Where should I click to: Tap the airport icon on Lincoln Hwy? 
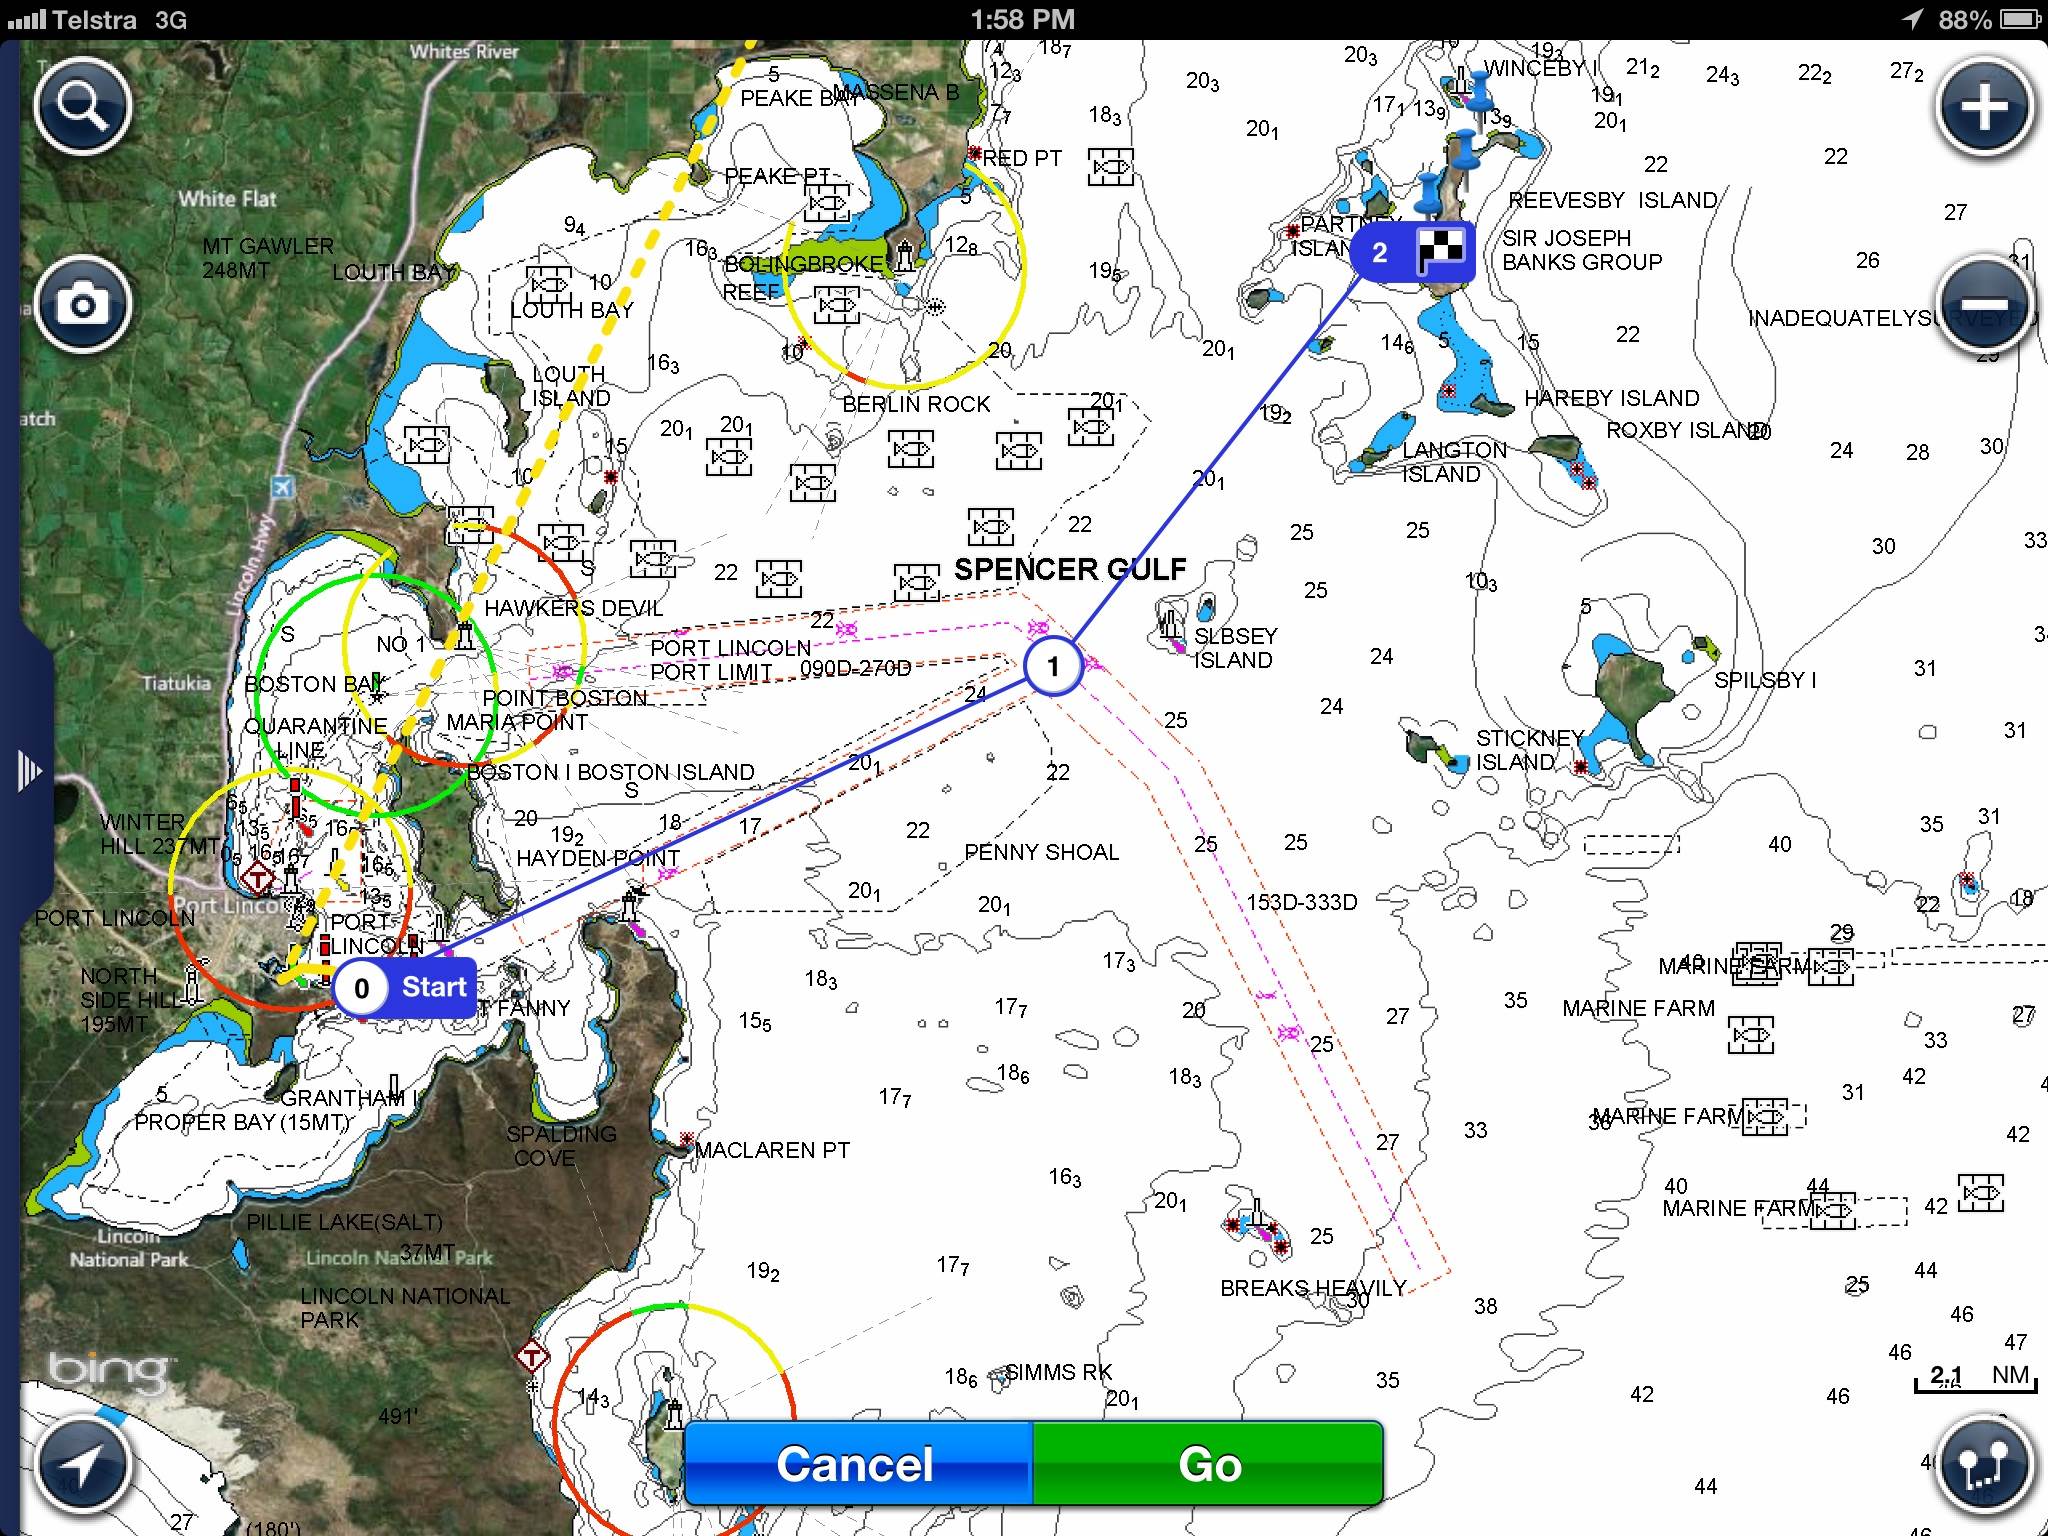pos(283,486)
